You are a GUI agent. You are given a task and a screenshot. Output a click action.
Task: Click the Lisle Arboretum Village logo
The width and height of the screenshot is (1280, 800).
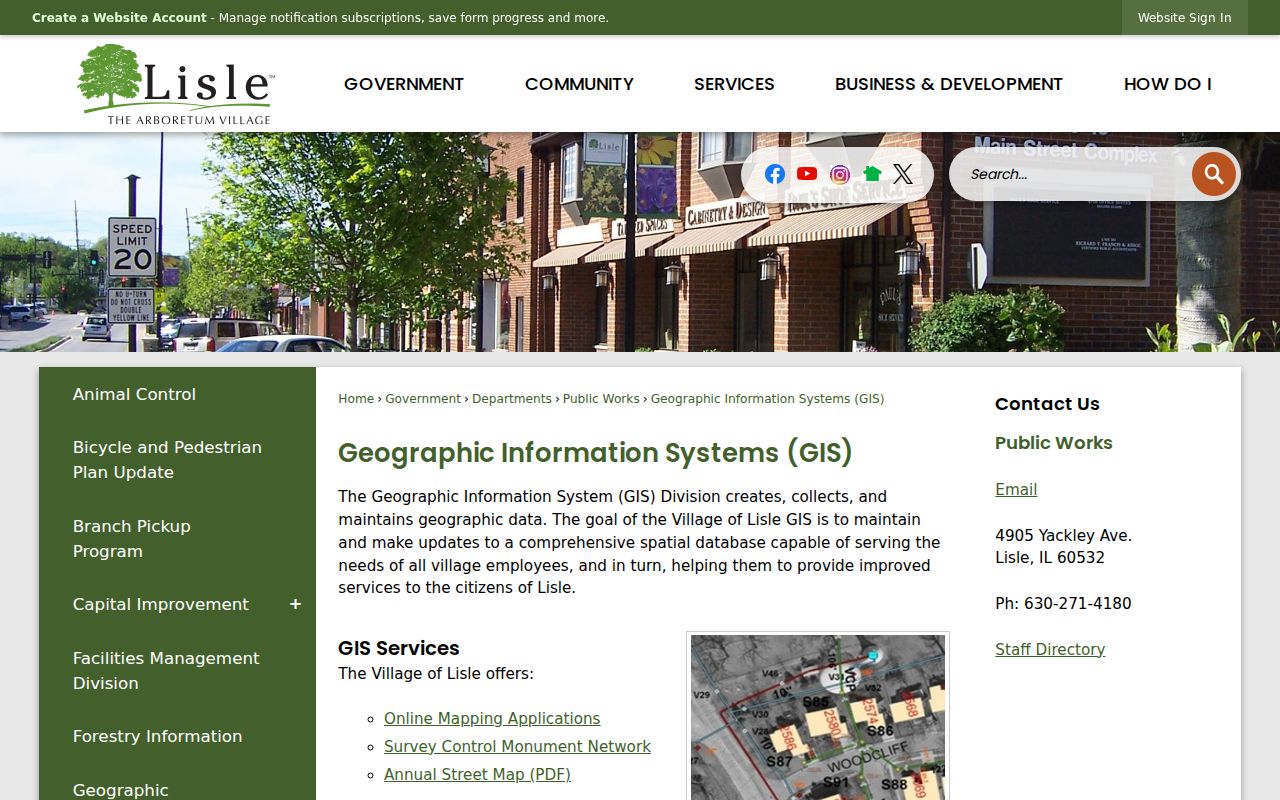pyautogui.click(x=175, y=84)
